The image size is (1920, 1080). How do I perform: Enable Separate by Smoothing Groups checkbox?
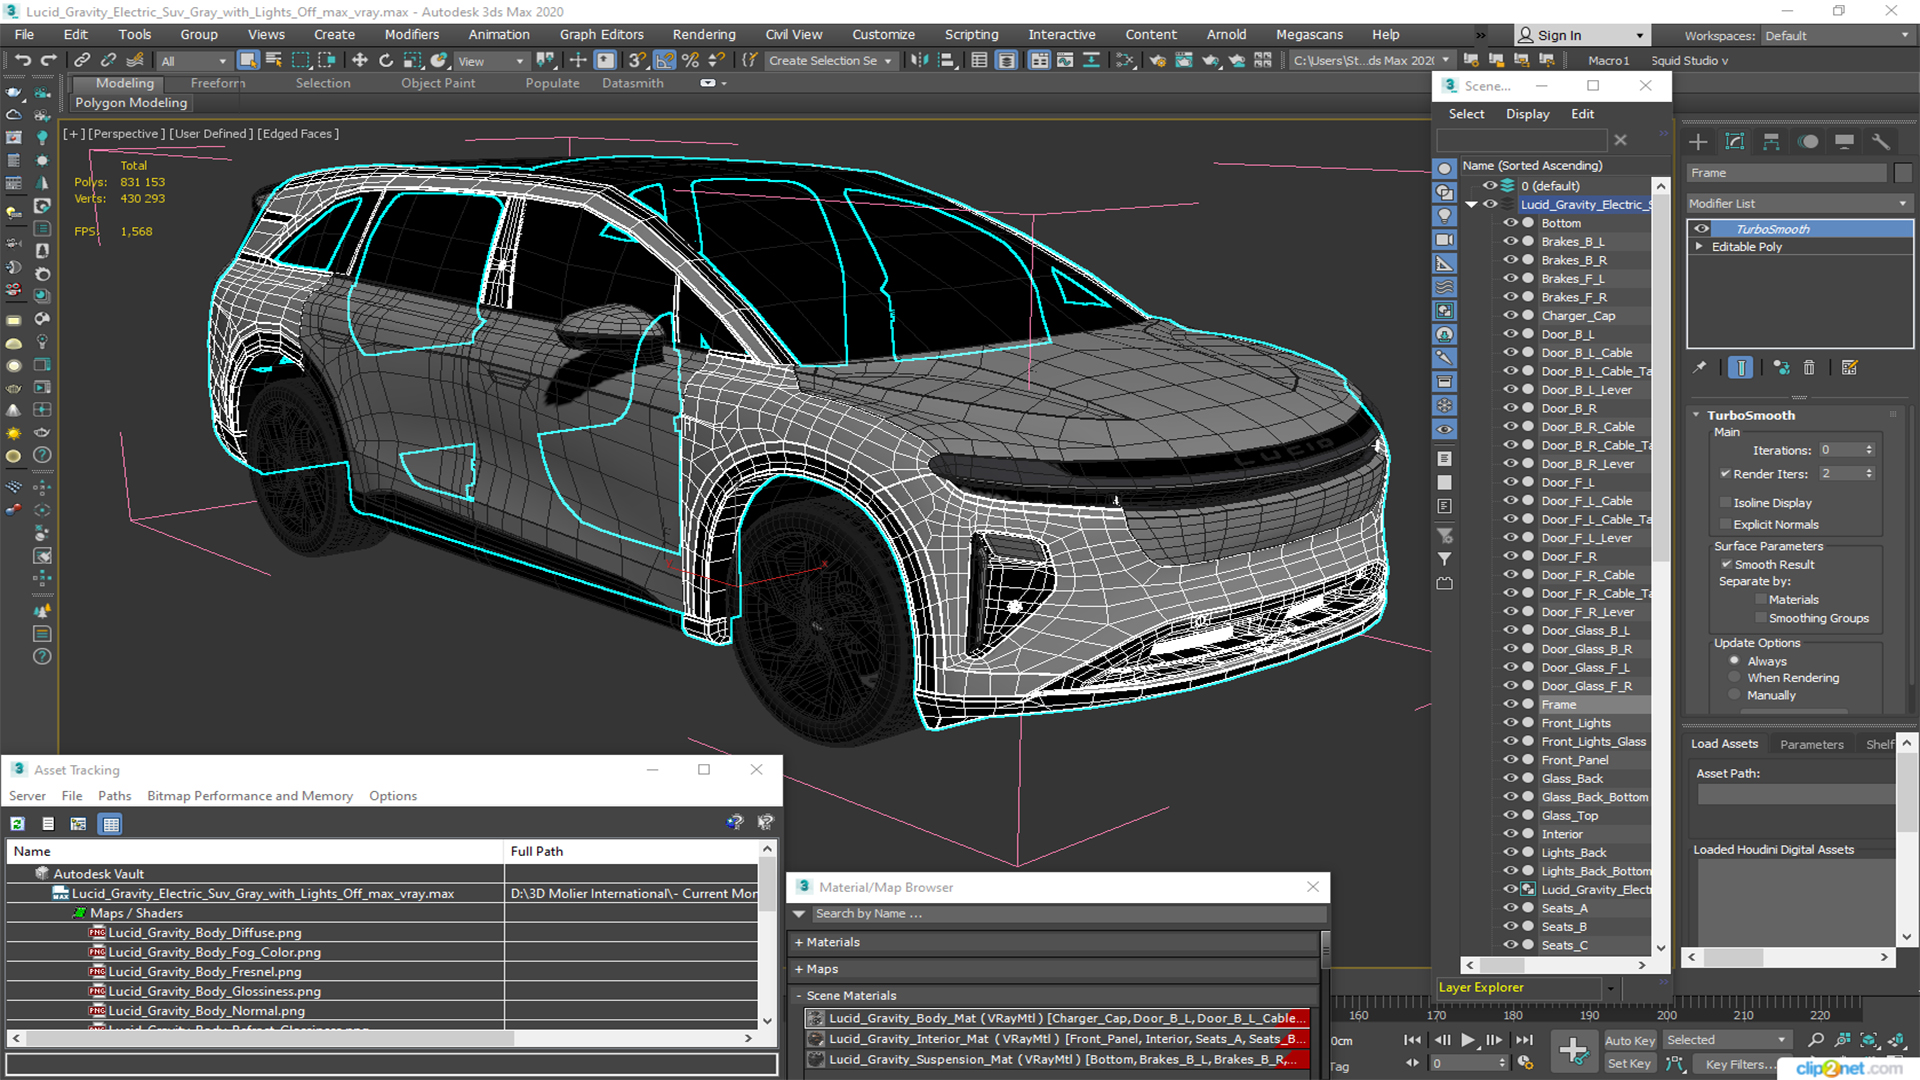point(1761,619)
